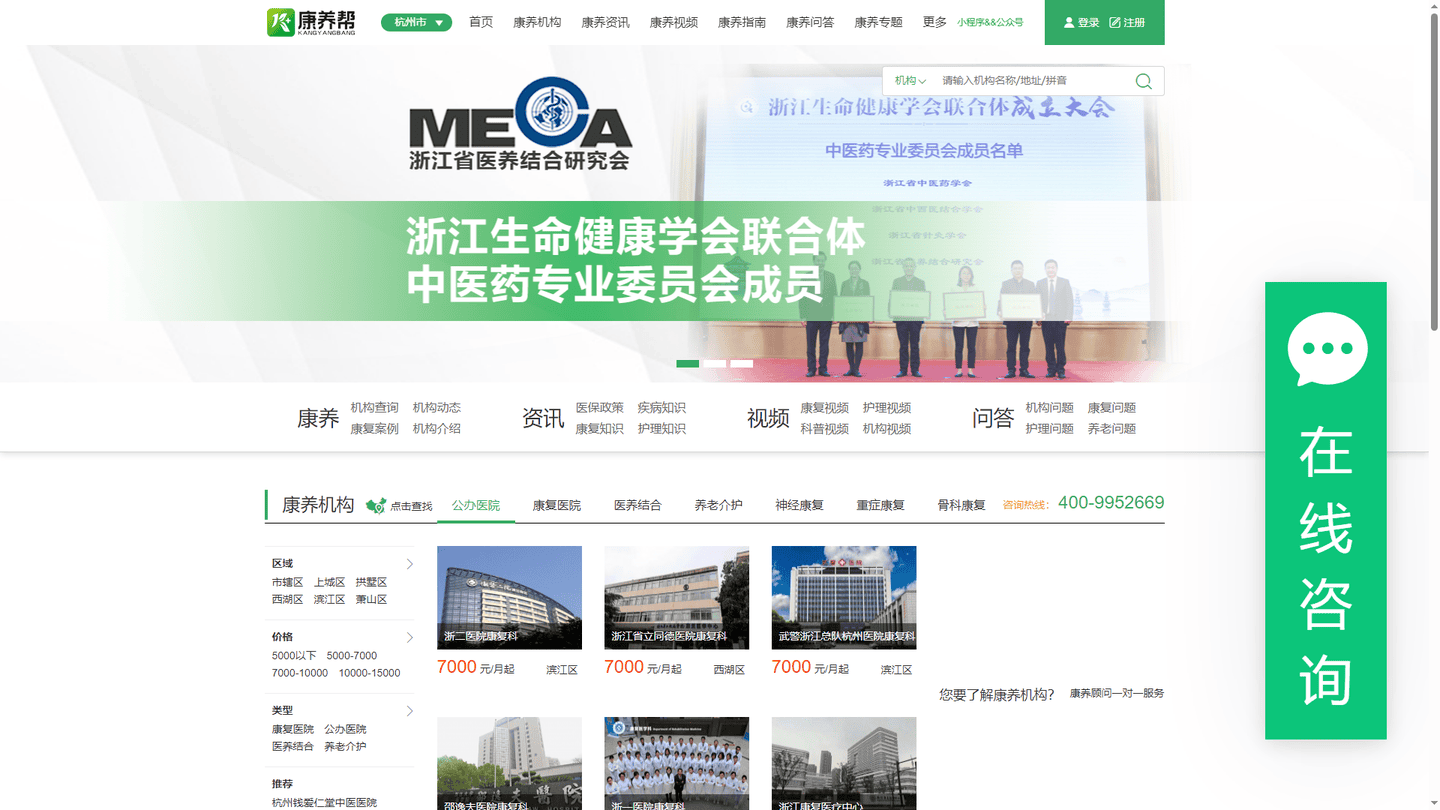Open the 武警浙江总队杭州医院康复科 thumbnail
Image resolution: width=1440 pixels, height=810 pixels.
pyautogui.click(x=843, y=597)
